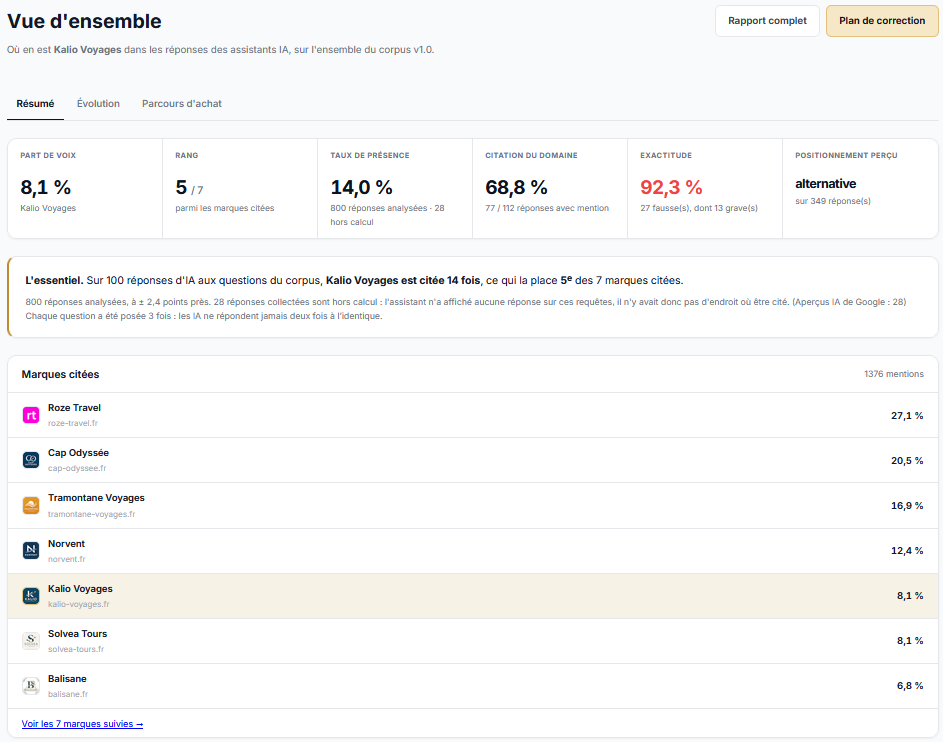
Task: Click the 1376 mentions count
Action: 894,374
